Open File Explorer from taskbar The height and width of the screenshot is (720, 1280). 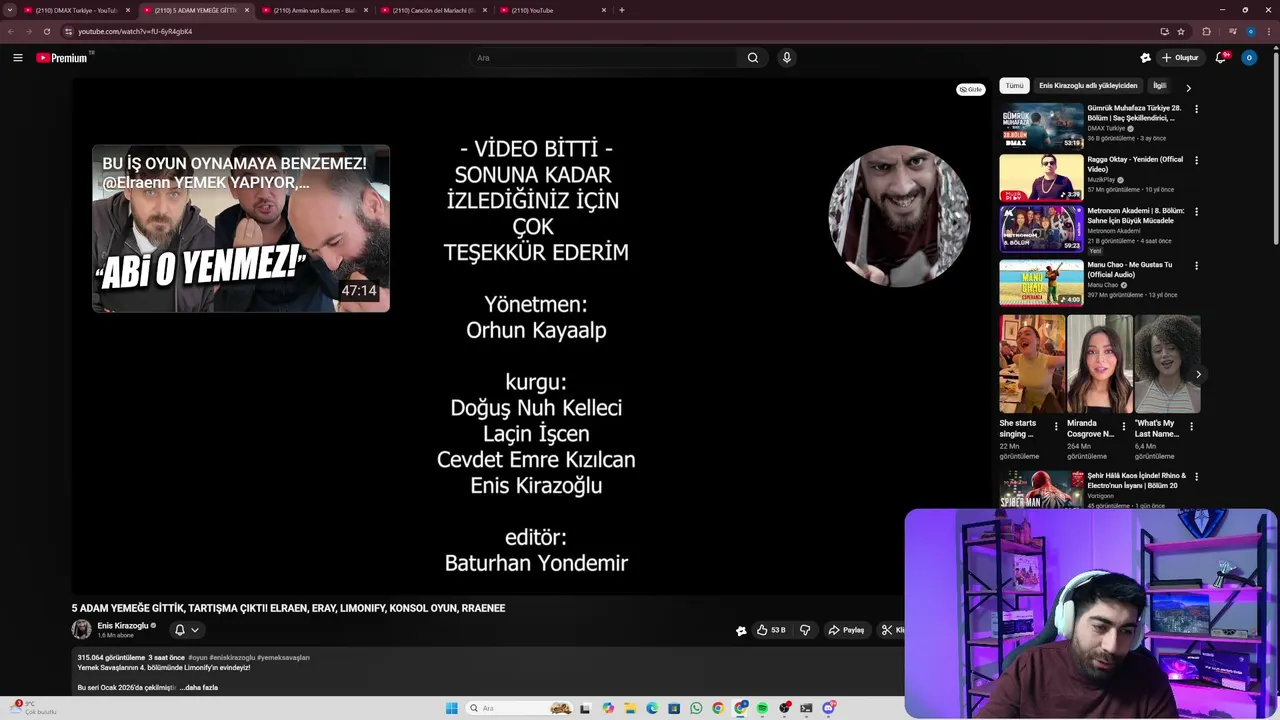[x=630, y=708]
